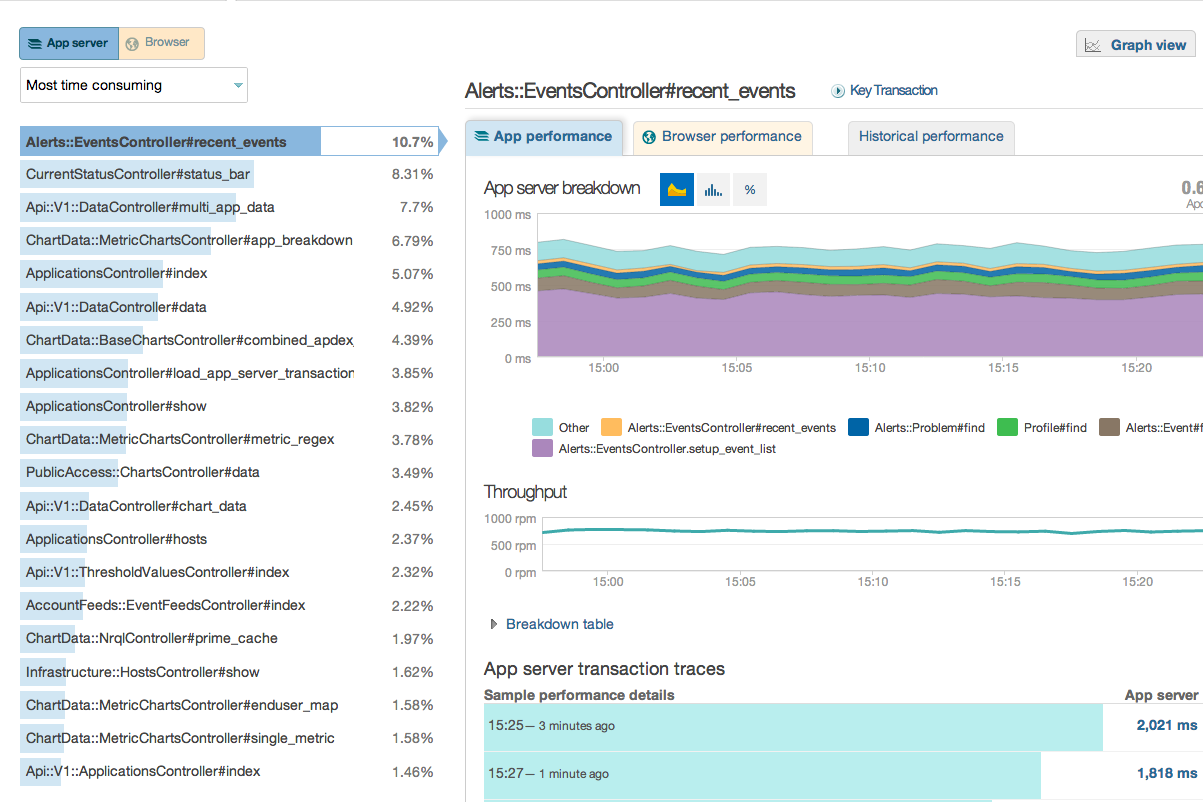Viewport: 1203px width, 802px height.
Task: Switch to the Browser performance tab
Action: tap(731, 137)
